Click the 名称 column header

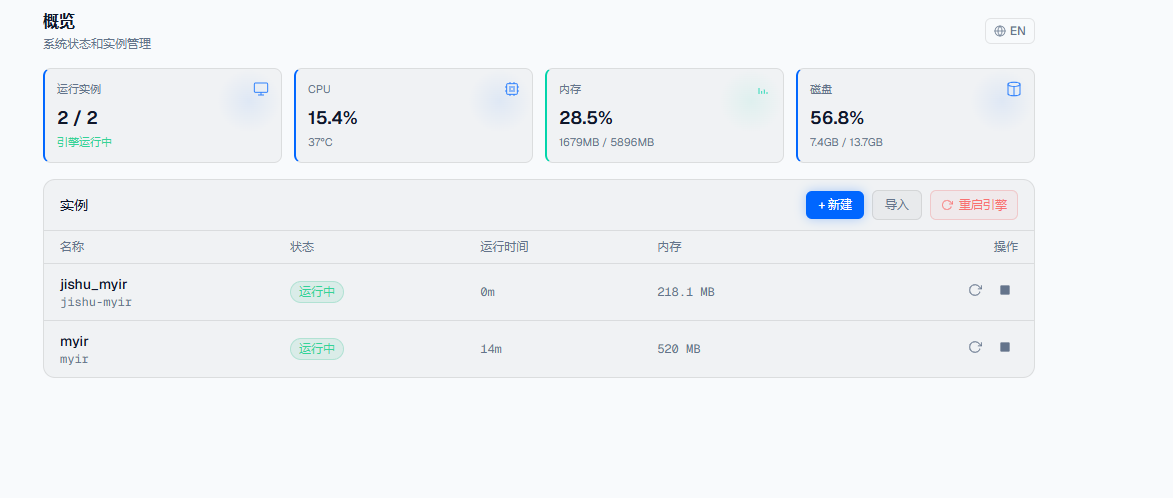73,247
